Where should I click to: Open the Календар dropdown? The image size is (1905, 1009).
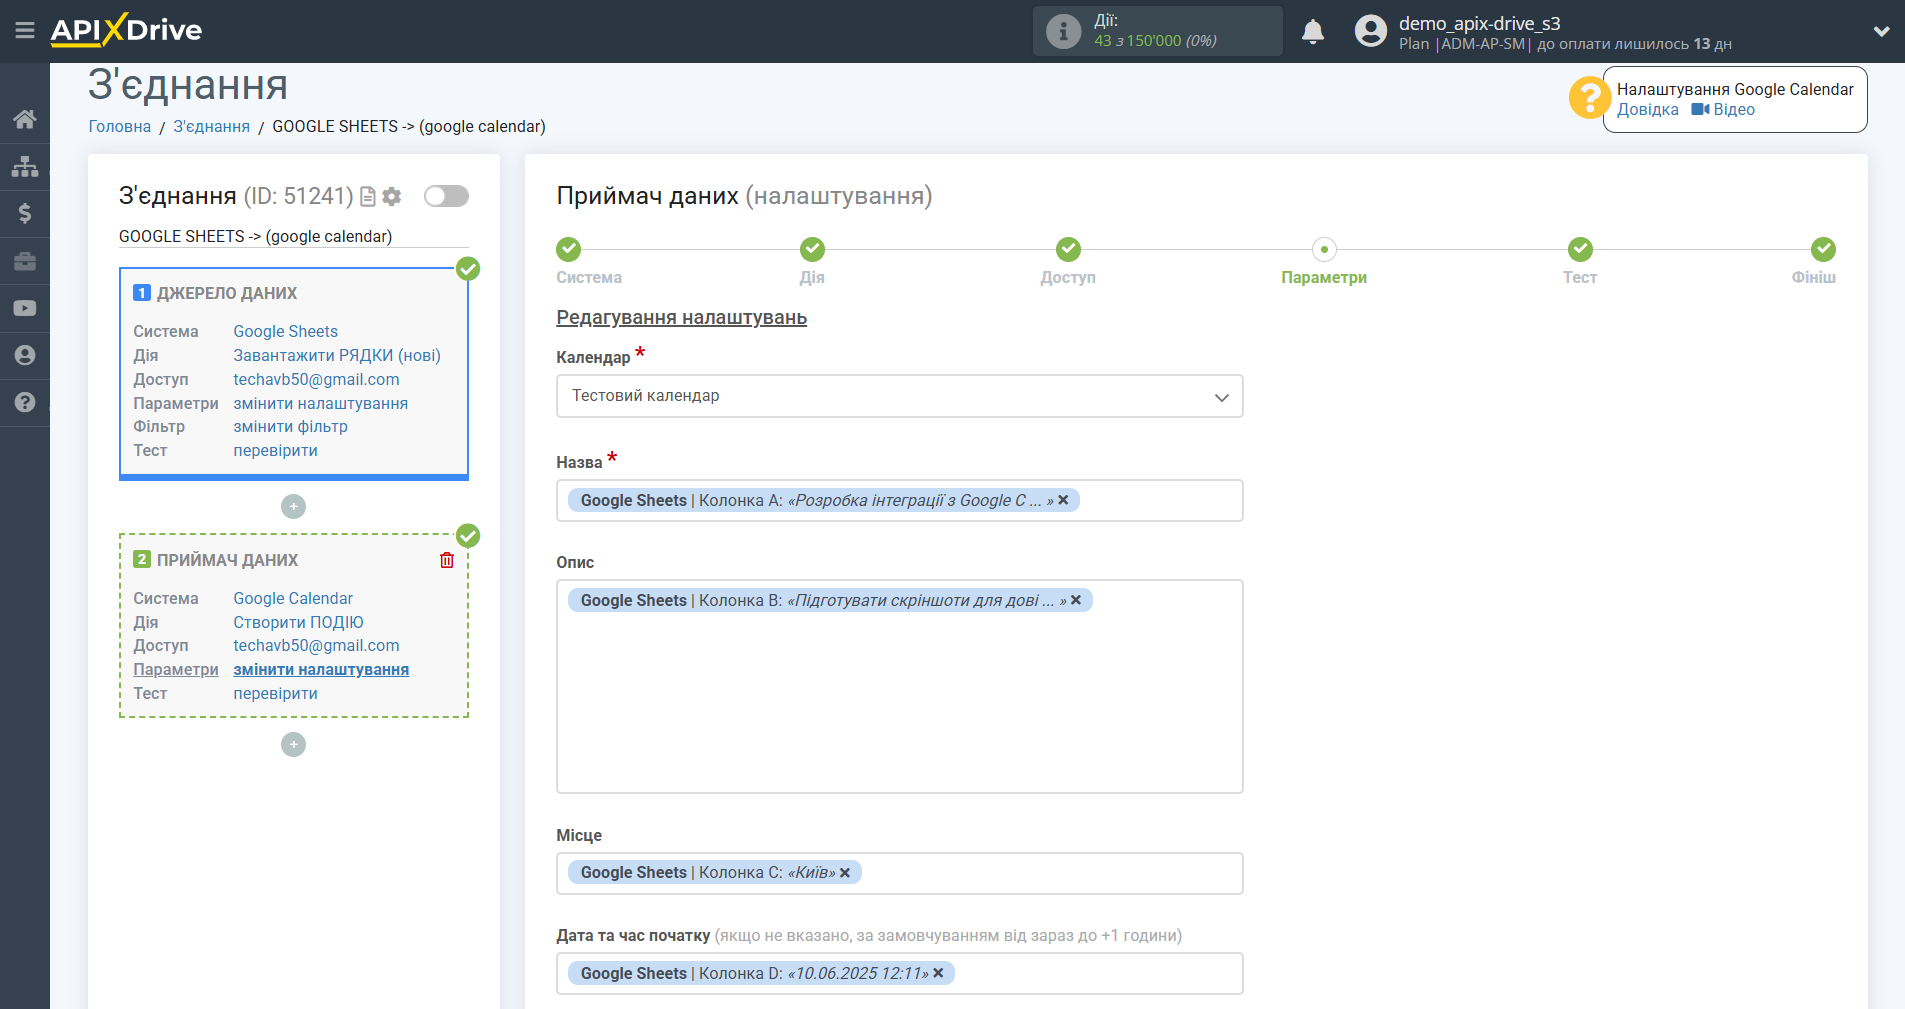tap(899, 396)
